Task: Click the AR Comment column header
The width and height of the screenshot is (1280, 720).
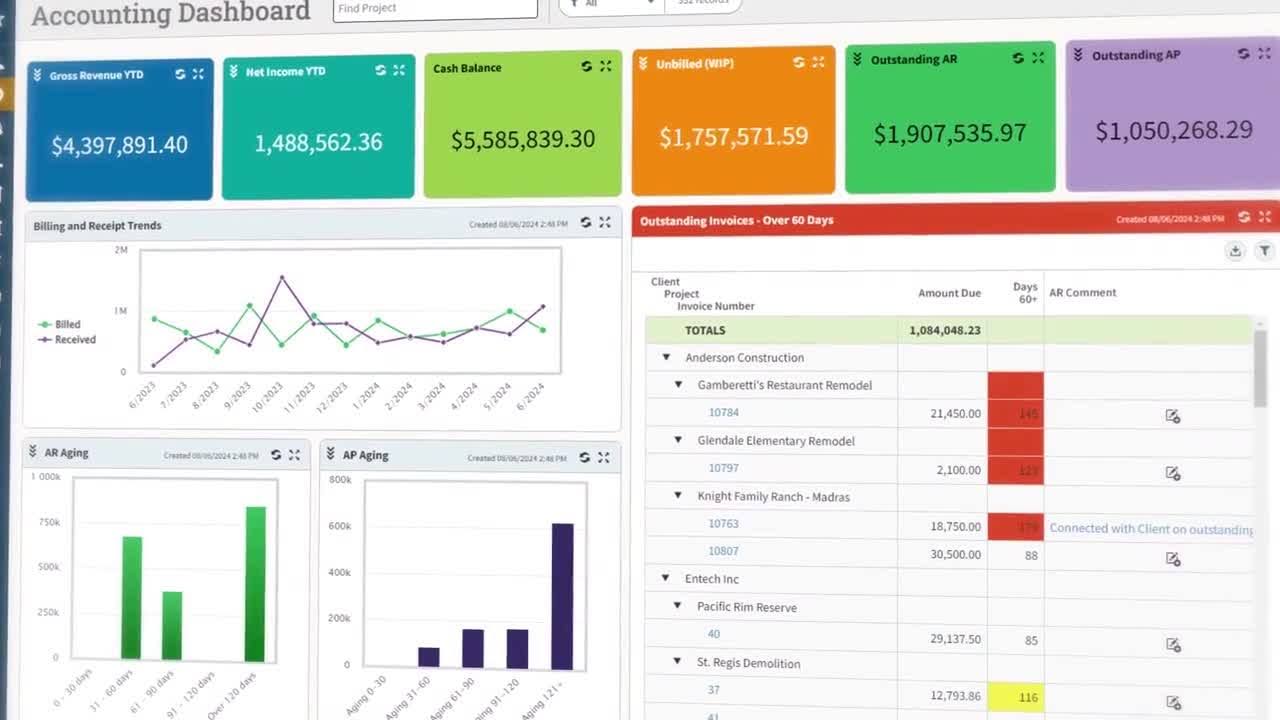Action: [1082, 292]
